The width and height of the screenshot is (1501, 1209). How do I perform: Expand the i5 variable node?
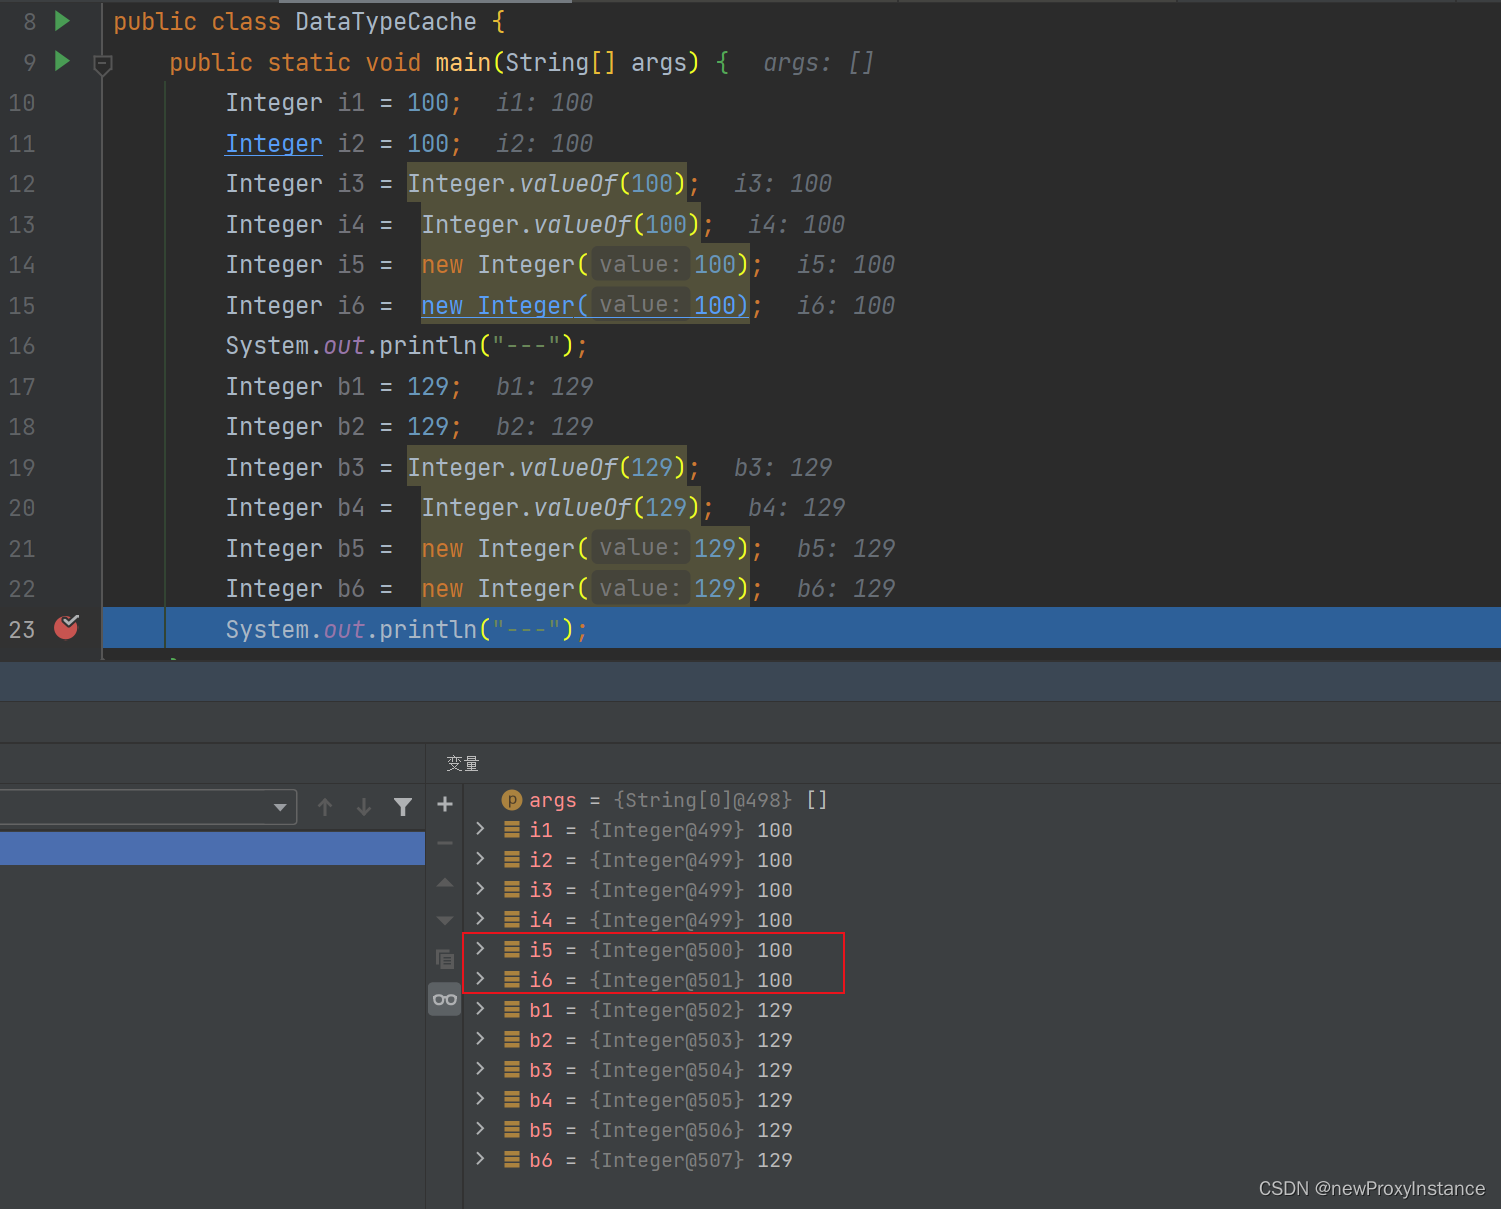tap(481, 949)
